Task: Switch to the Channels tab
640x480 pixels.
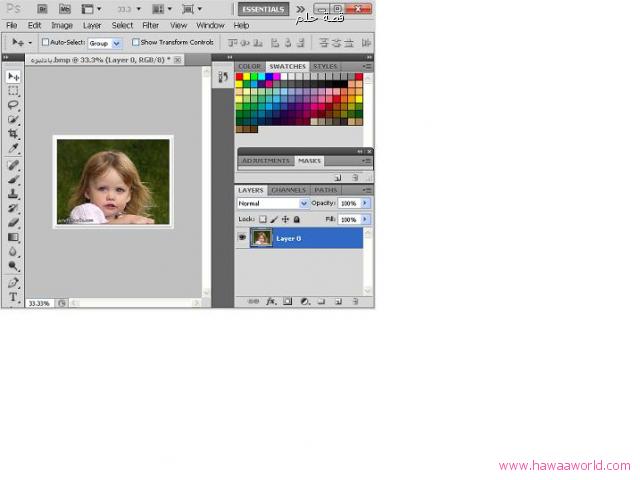Action: [x=288, y=189]
